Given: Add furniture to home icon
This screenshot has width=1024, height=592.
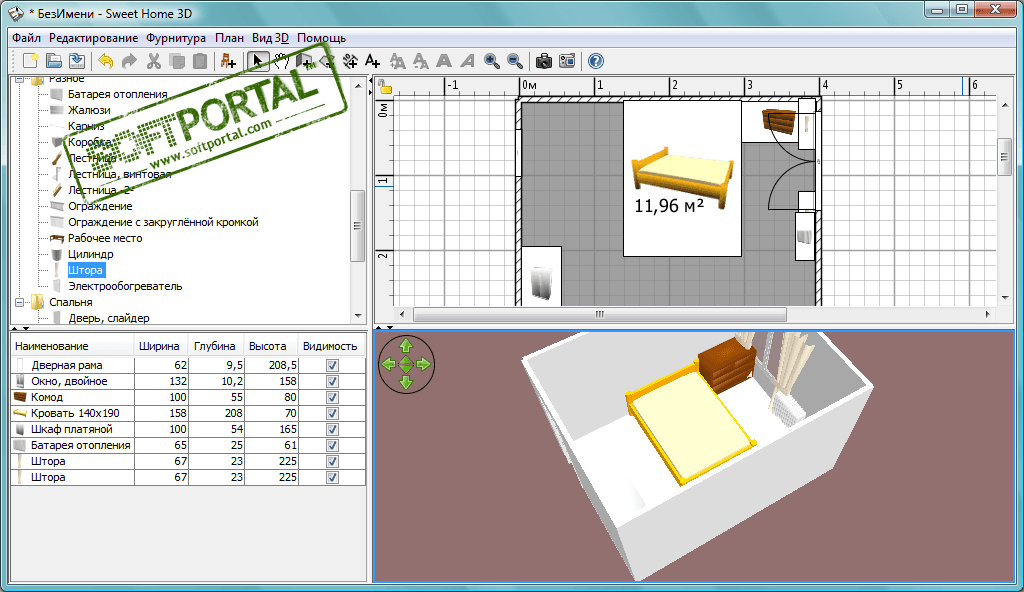Looking at the screenshot, I should (x=228, y=61).
